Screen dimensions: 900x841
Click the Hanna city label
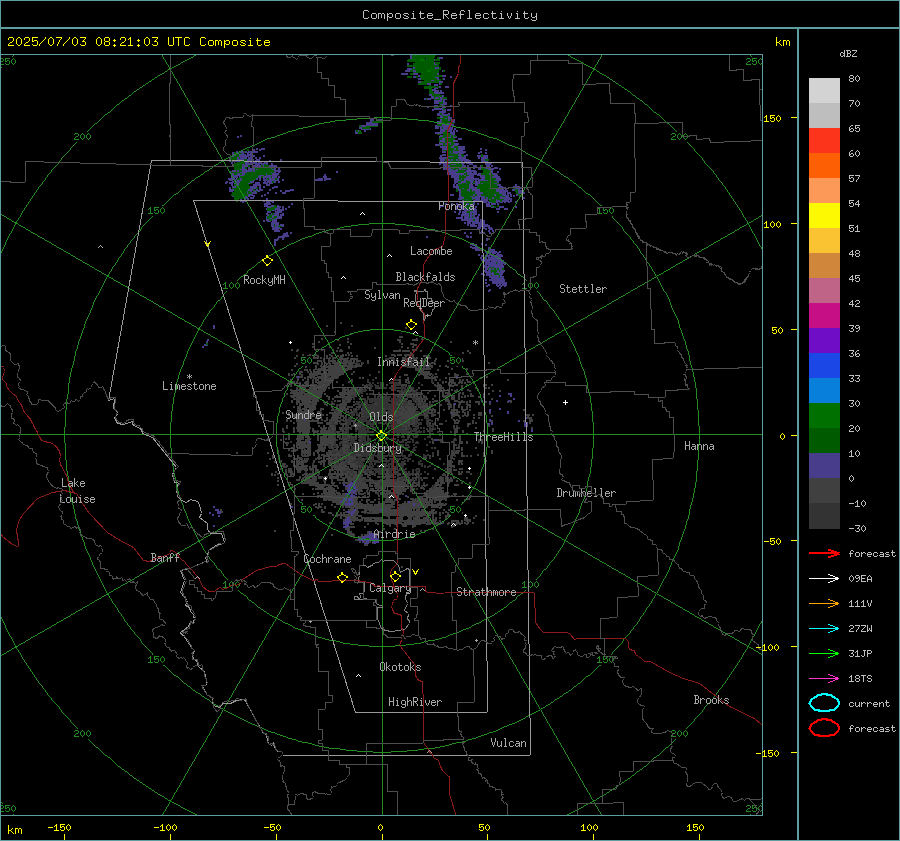pyautogui.click(x=699, y=446)
